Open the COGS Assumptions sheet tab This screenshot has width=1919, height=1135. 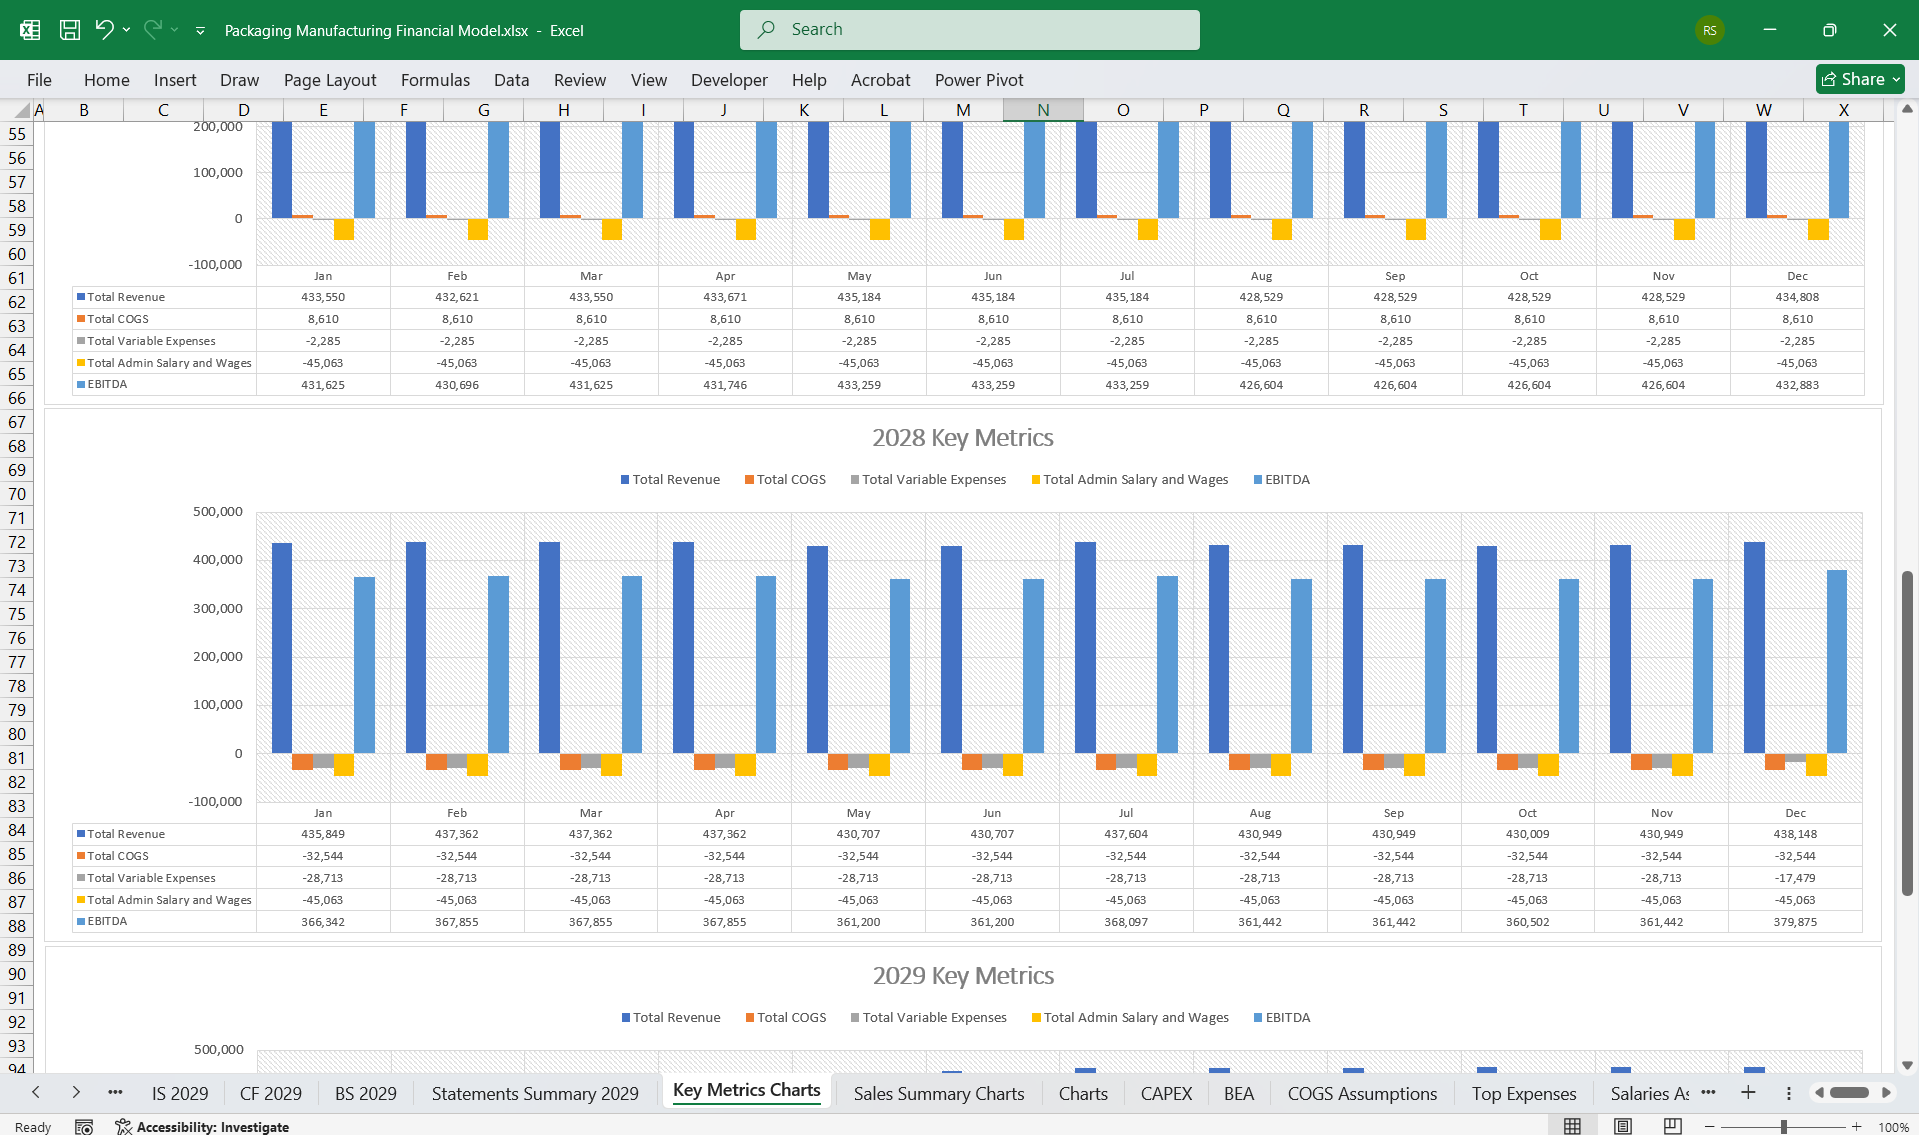tap(1362, 1094)
